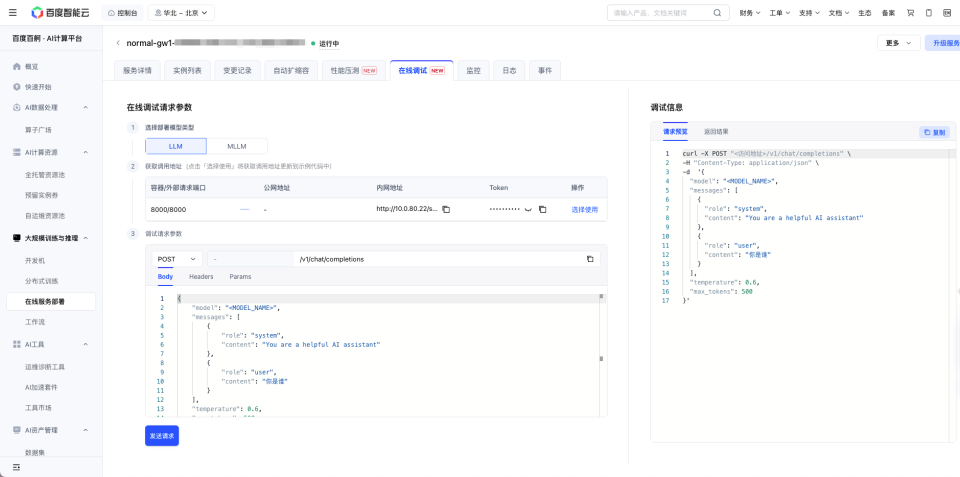960x477 pixels.
Task: Click the 选择使用 link
Action: (585, 209)
